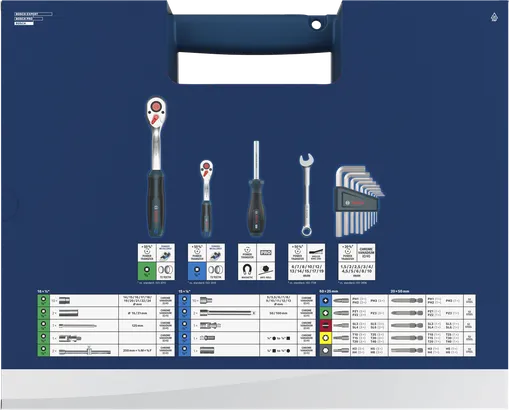Screen dimensions: 509x410
Task: Click the anti-roll icon next to the magnet
Action: (266, 271)
